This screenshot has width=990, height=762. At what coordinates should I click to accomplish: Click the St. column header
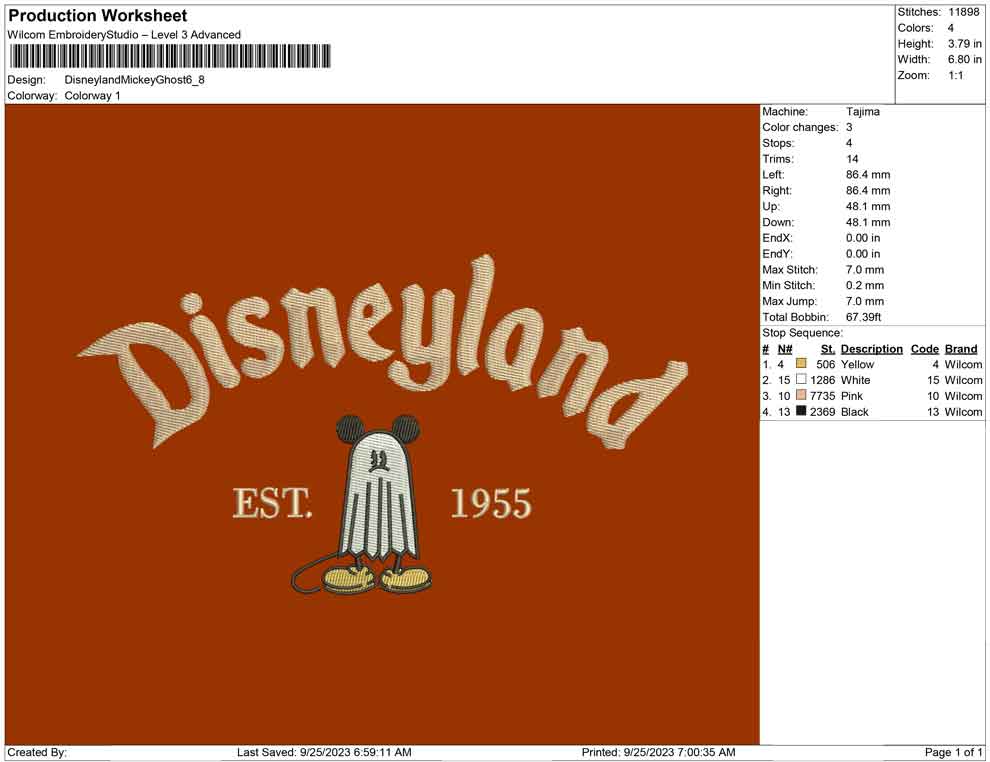coord(827,349)
